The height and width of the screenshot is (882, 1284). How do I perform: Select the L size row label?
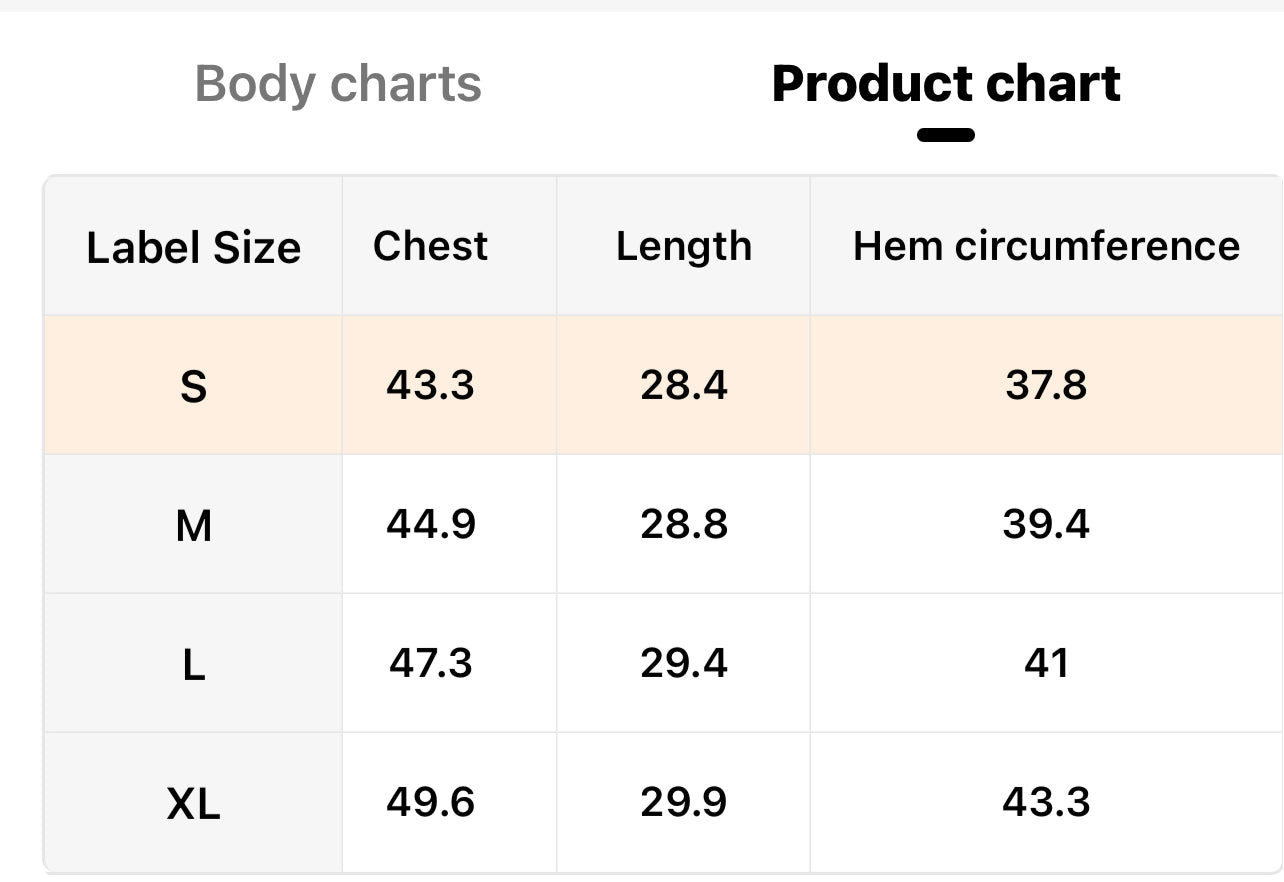[193, 664]
